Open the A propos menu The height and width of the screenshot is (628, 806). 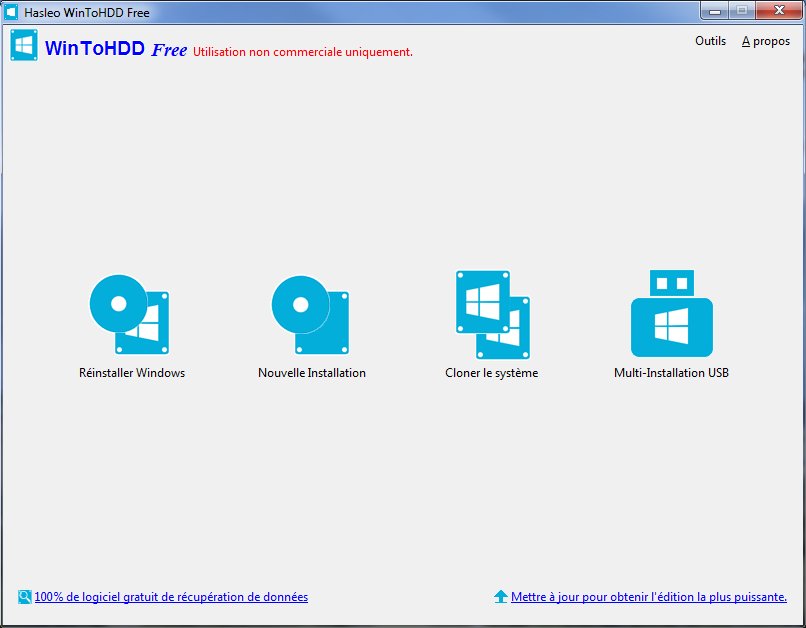click(x=765, y=41)
